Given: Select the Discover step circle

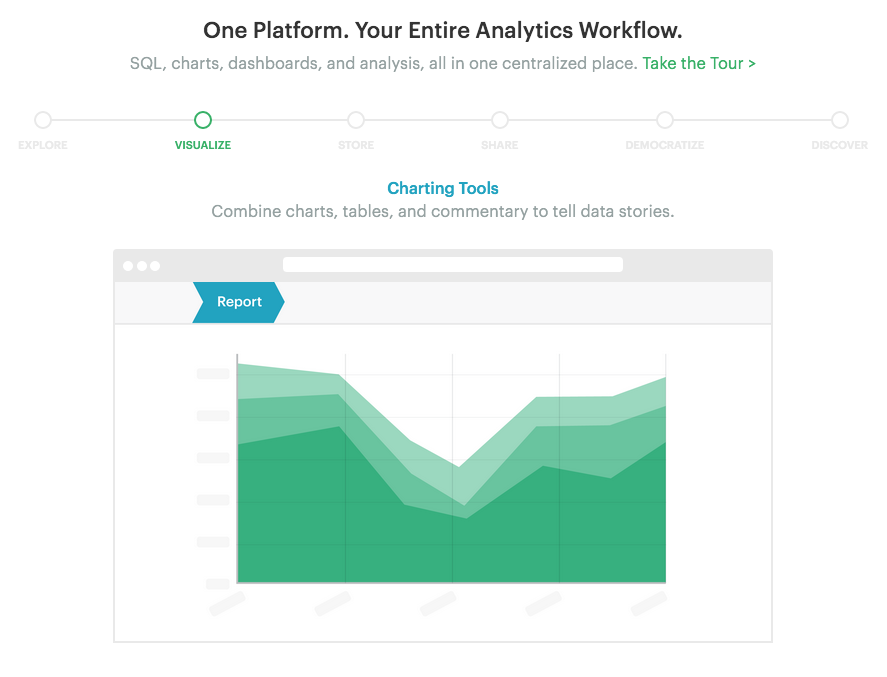Looking at the screenshot, I should tap(839, 120).
